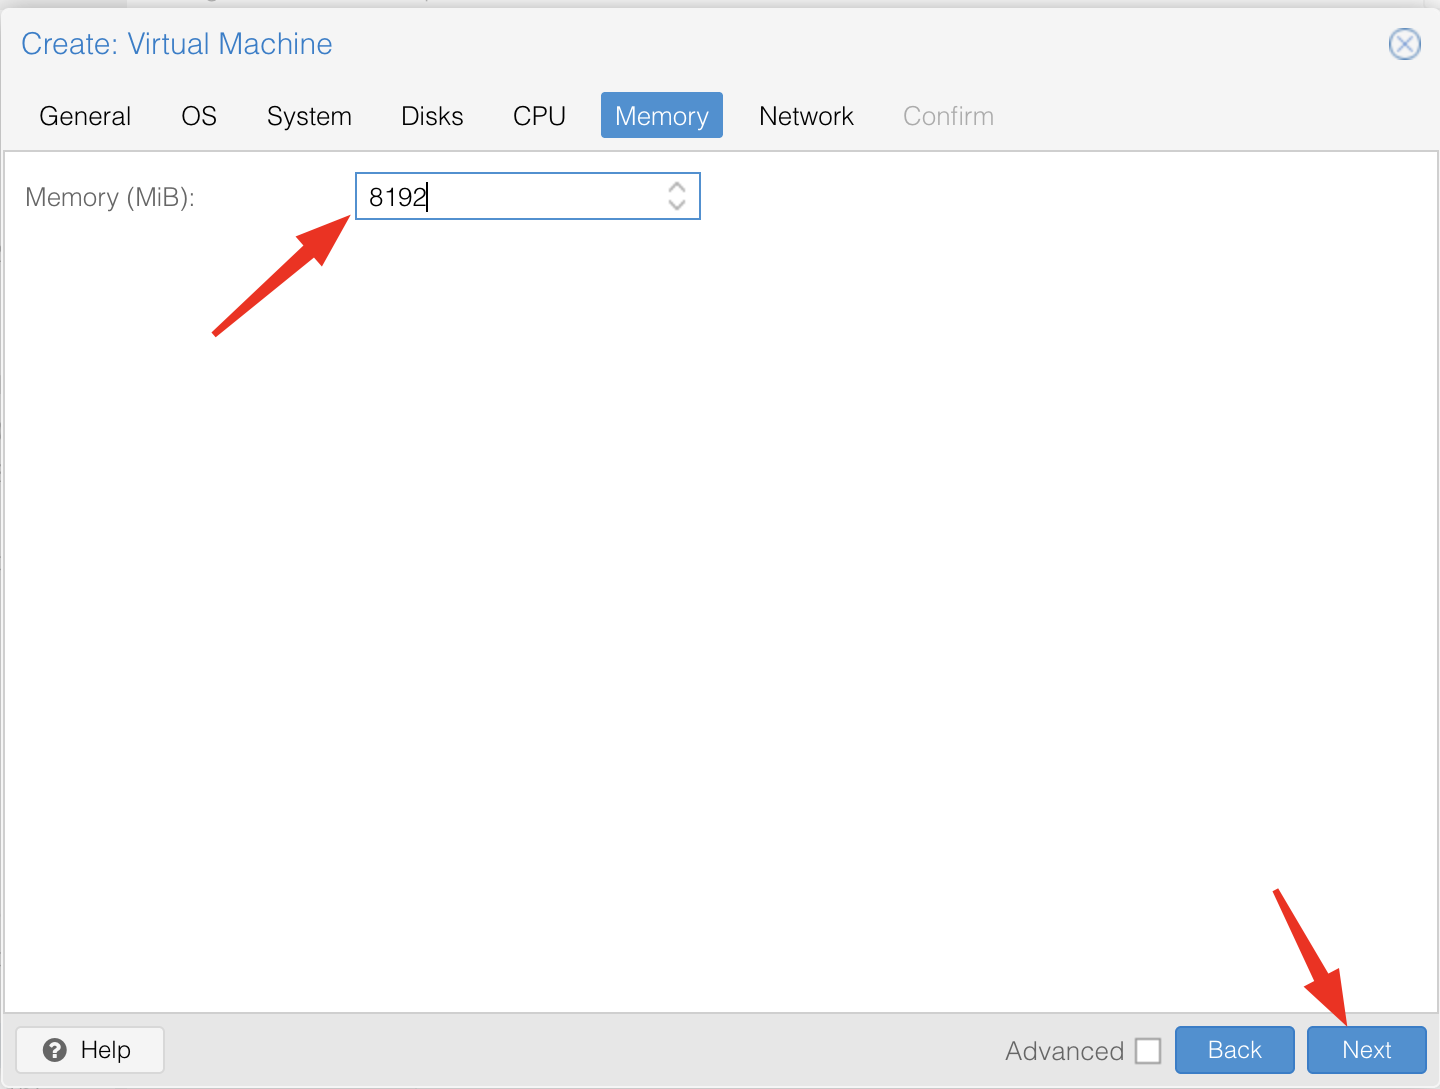This screenshot has height=1089, width=1440.
Task: Click the Create: Virtual Machine title bar
Action: tap(700, 44)
